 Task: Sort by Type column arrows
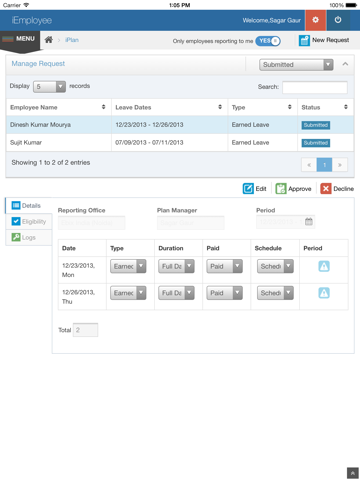(290, 107)
